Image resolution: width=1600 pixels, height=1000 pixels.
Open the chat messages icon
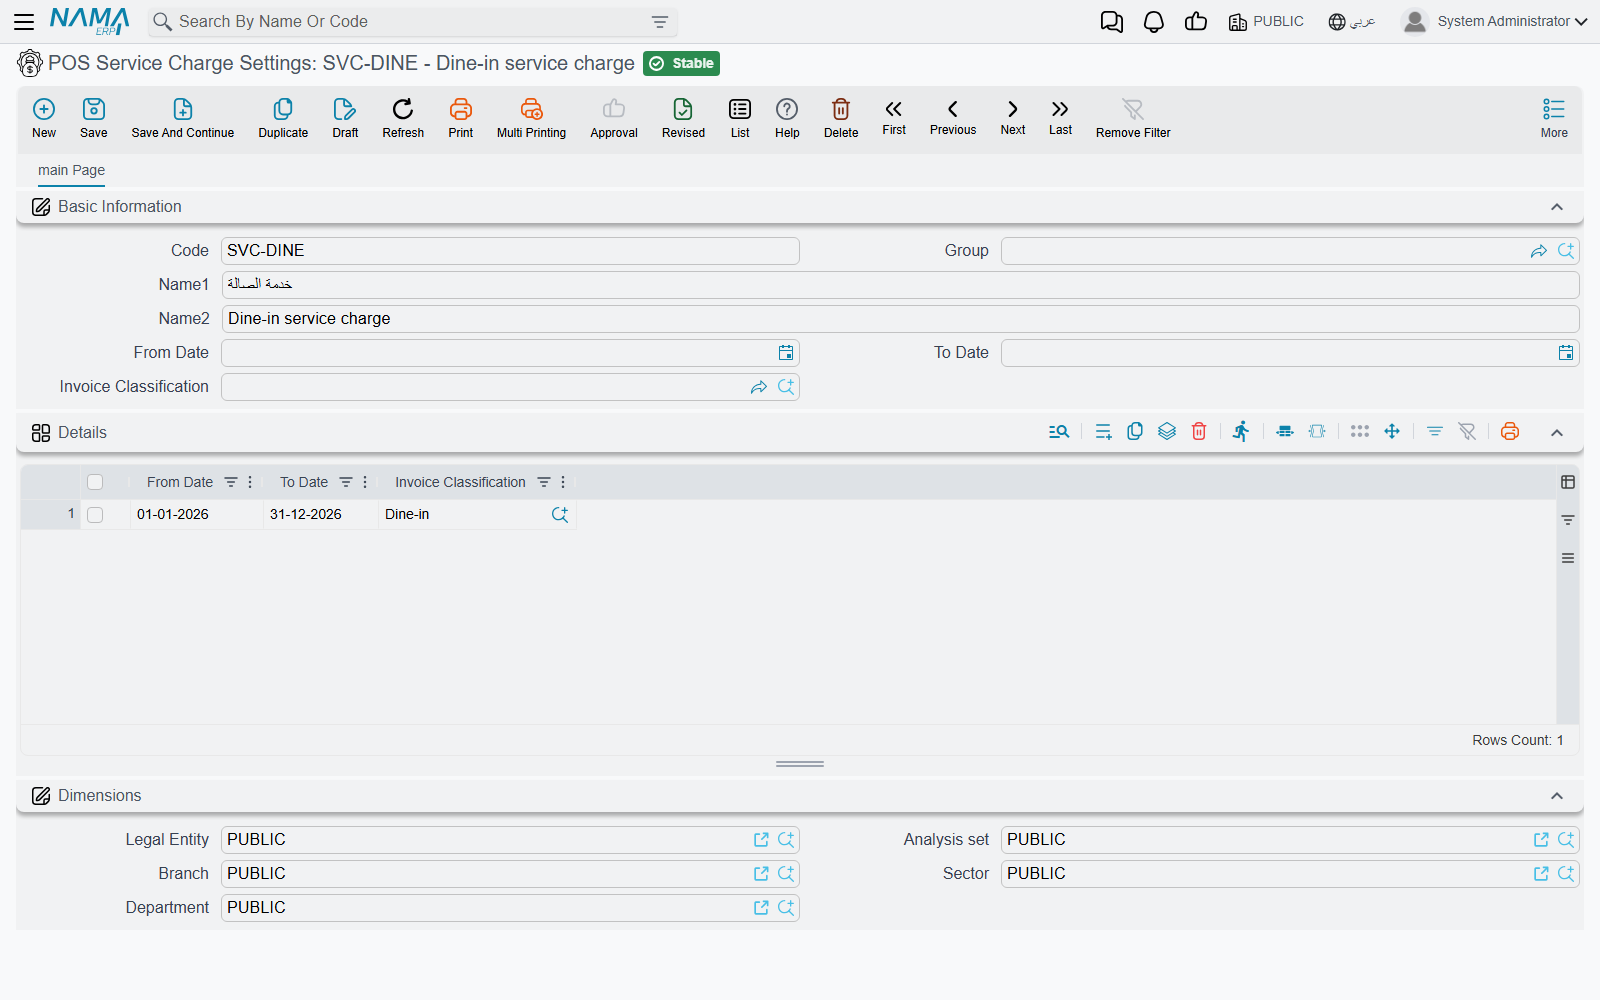pos(1112,22)
